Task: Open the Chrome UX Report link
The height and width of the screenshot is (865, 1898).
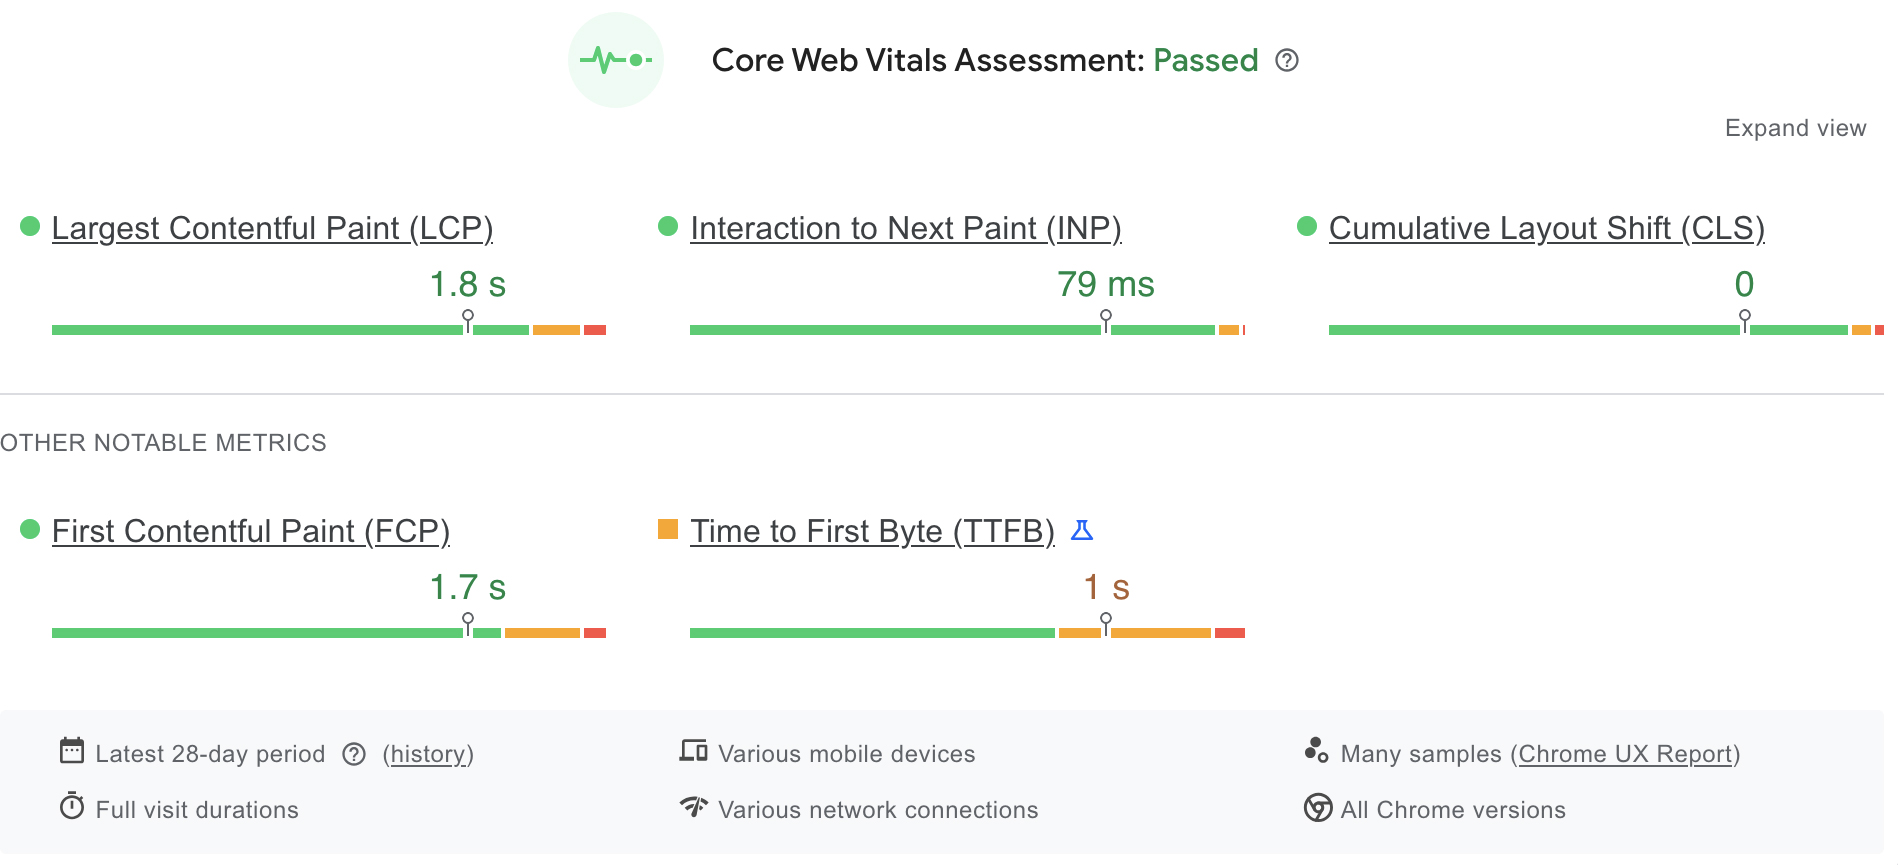Action: 1625,754
